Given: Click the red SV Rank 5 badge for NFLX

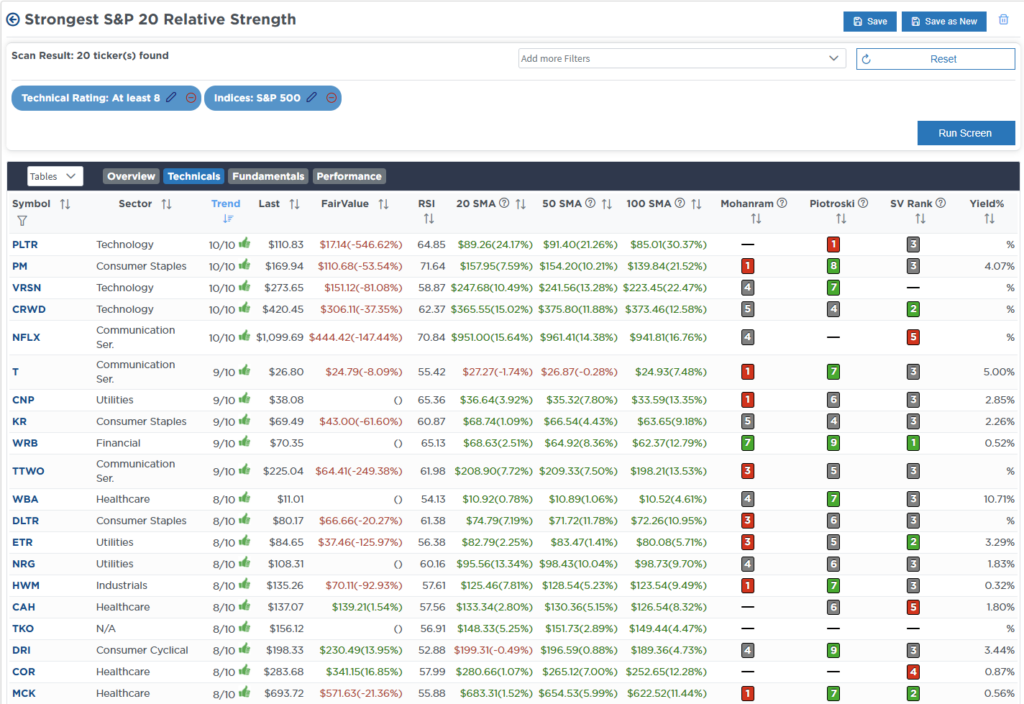Looking at the screenshot, I should [x=913, y=337].
